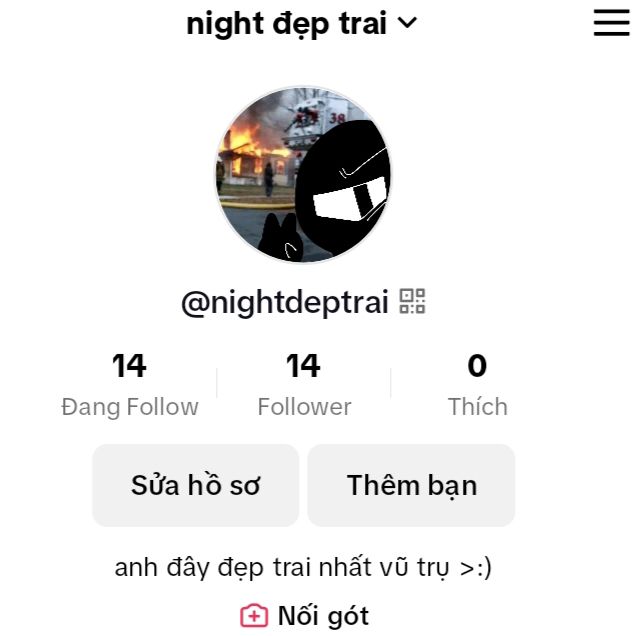This screenshot has height=636, width=636.
Task: Click the Sửa hồ sơ button
Action: [196, 485]
